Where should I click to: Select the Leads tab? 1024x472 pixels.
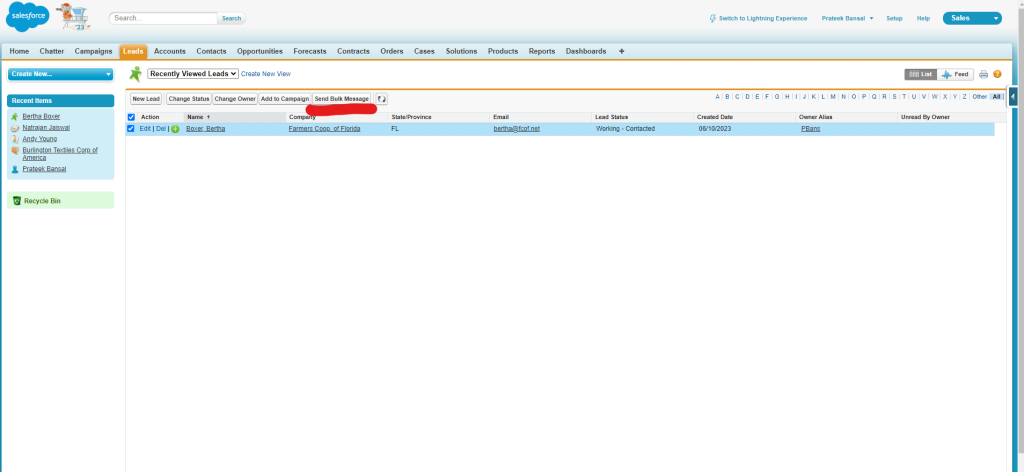(133, 51)
